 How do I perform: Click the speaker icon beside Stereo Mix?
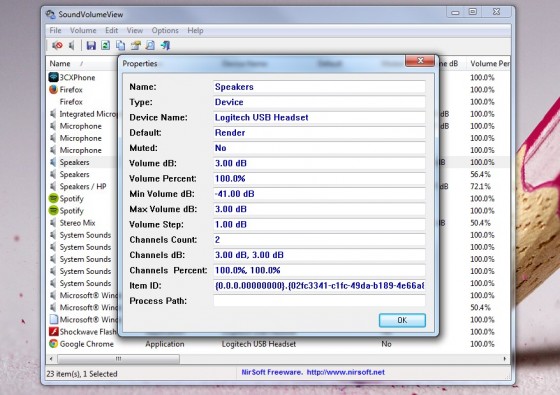pos(53,222)
